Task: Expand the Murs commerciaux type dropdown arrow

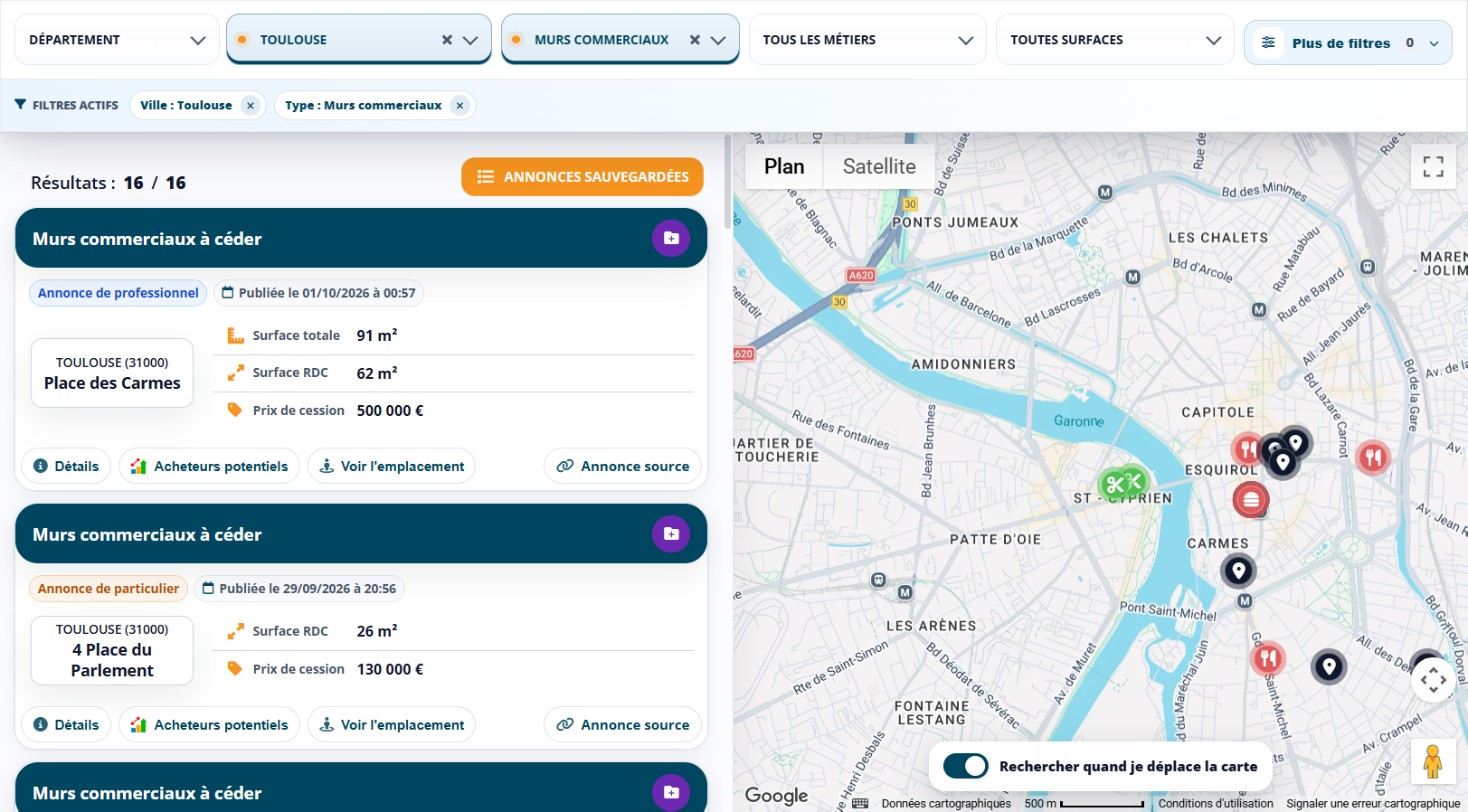Action: coord(717,40)
